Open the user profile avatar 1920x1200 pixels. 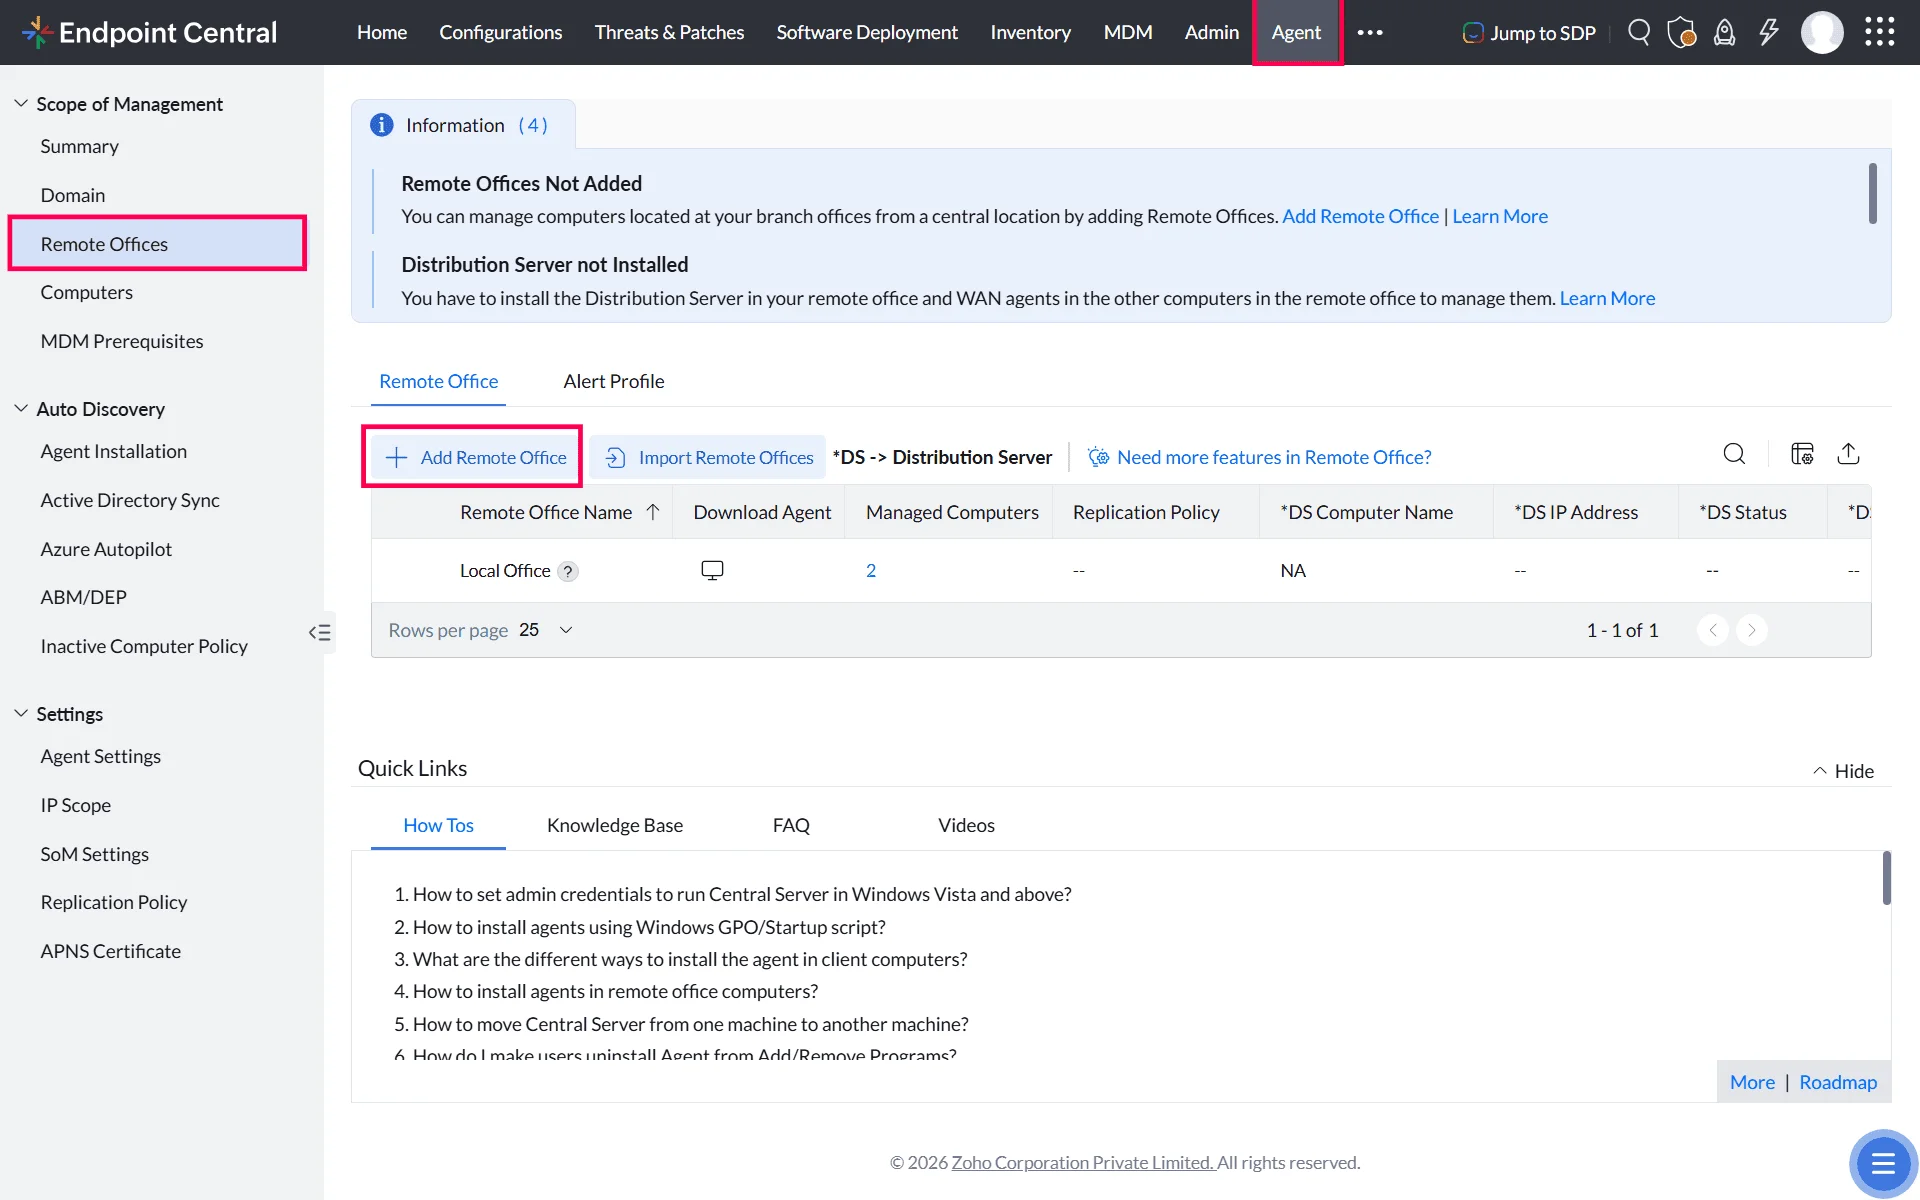click(x=1822, y=32)
